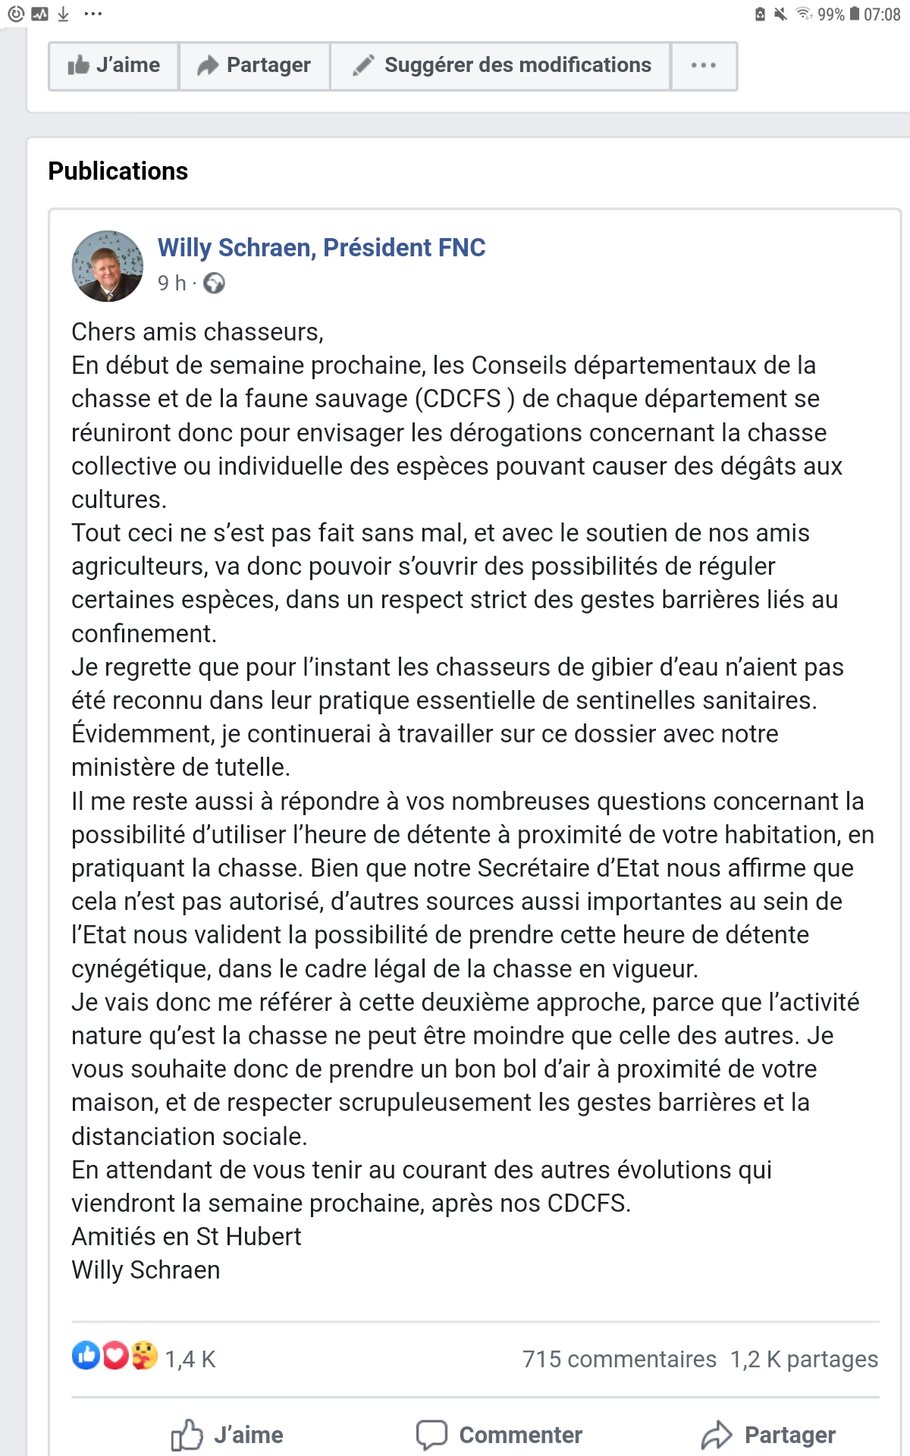The height and width of the screenshot is (1456, 910).
Task: Open the three-dots more options menu
Action: pos(703,66)
